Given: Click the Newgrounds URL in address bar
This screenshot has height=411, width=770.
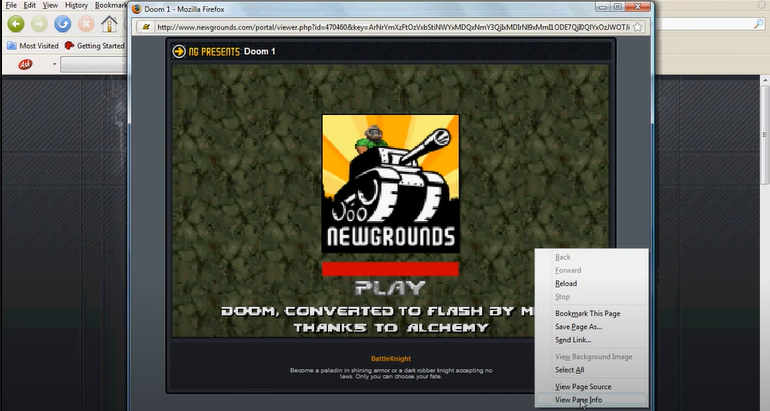Looking at the screenshot, I should pos(393,27).
